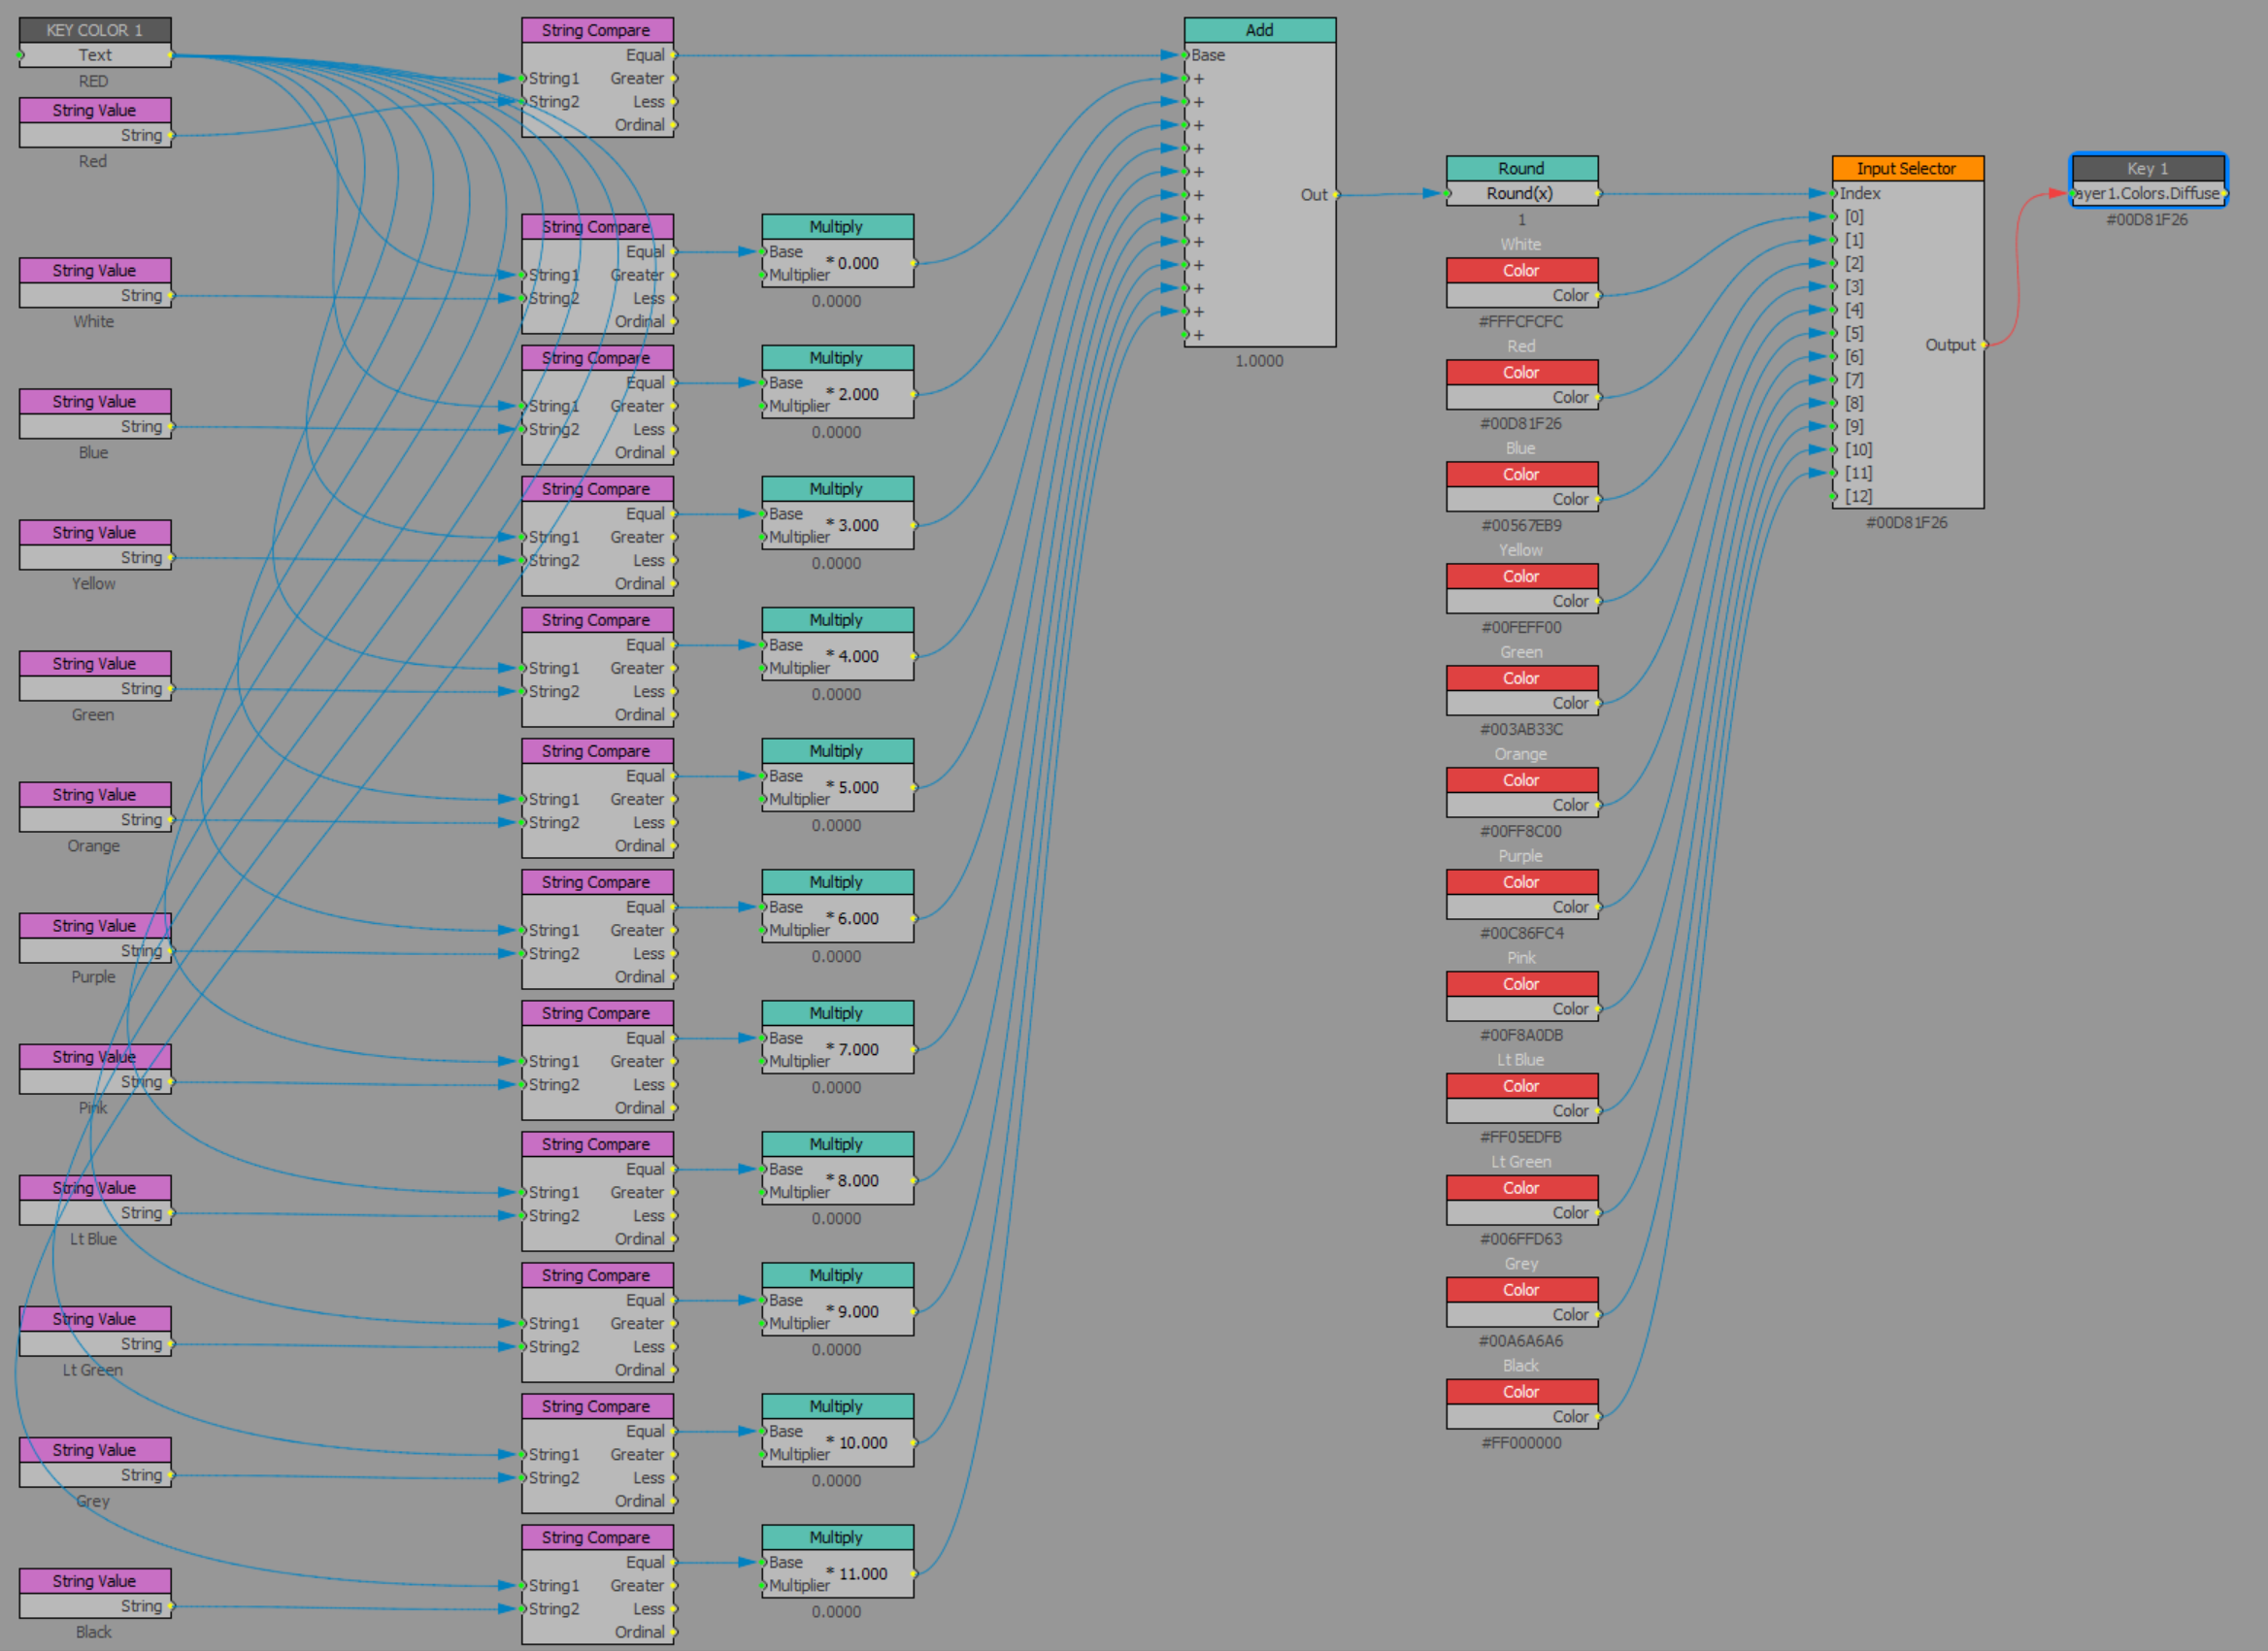This screenshot has height=1651, width=2268.
Task: Click the Input Selector node header
Action: coord(1906,168)
